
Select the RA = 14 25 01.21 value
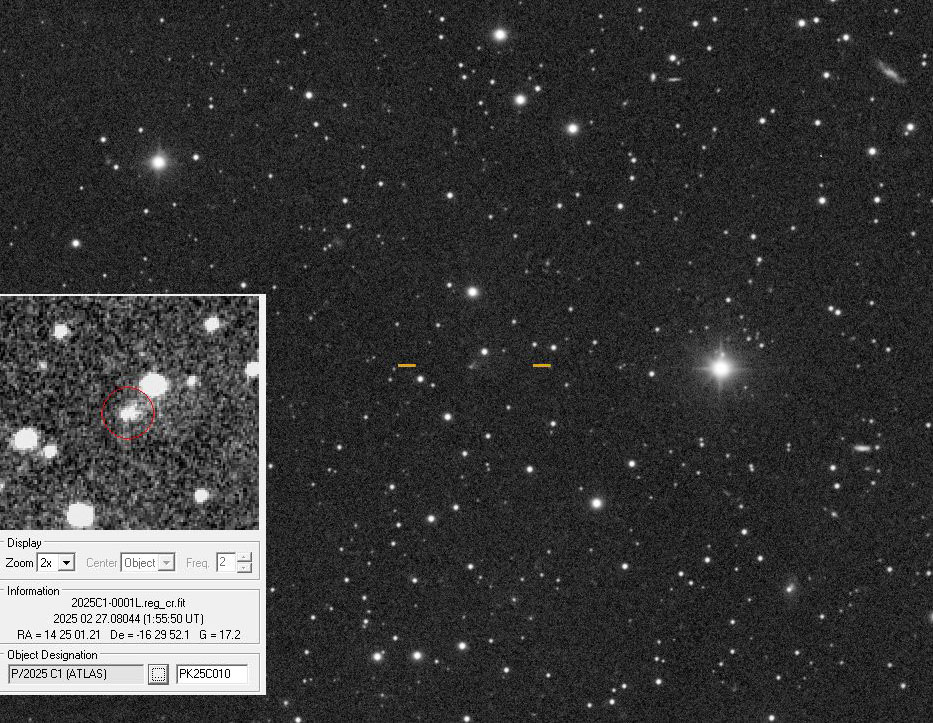pos(59,635)
